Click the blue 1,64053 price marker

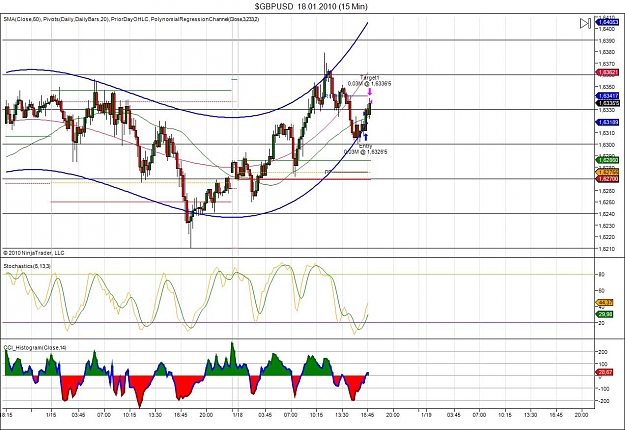[607, 23]
